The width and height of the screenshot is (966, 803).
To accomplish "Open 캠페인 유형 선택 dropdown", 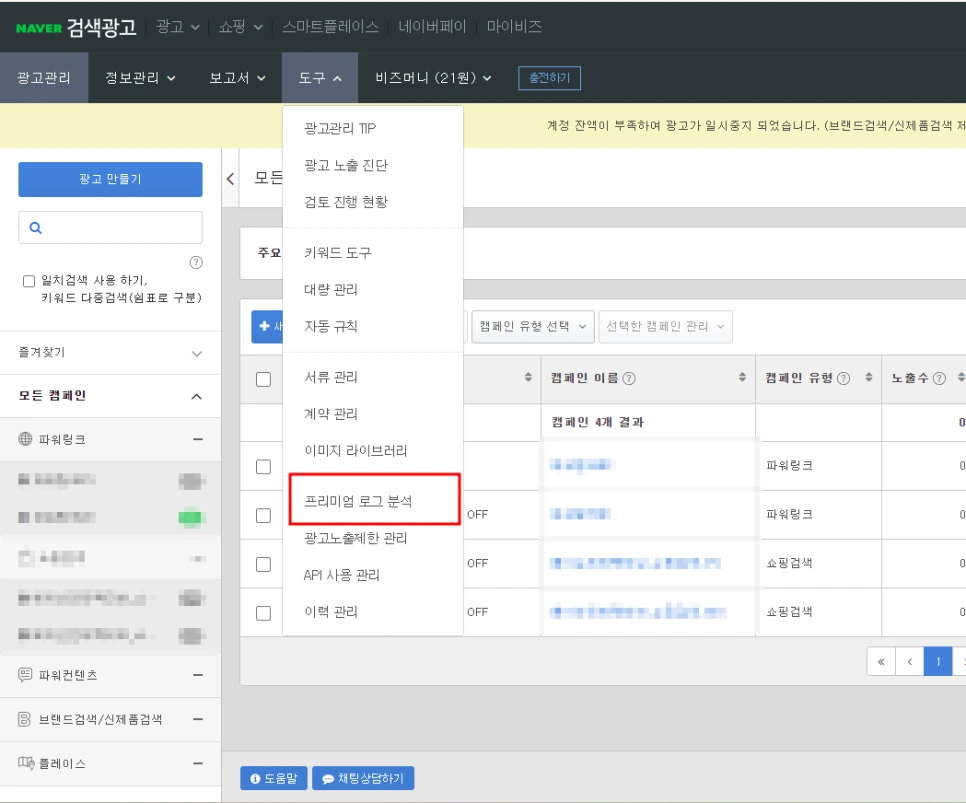I will coord(533,327).
